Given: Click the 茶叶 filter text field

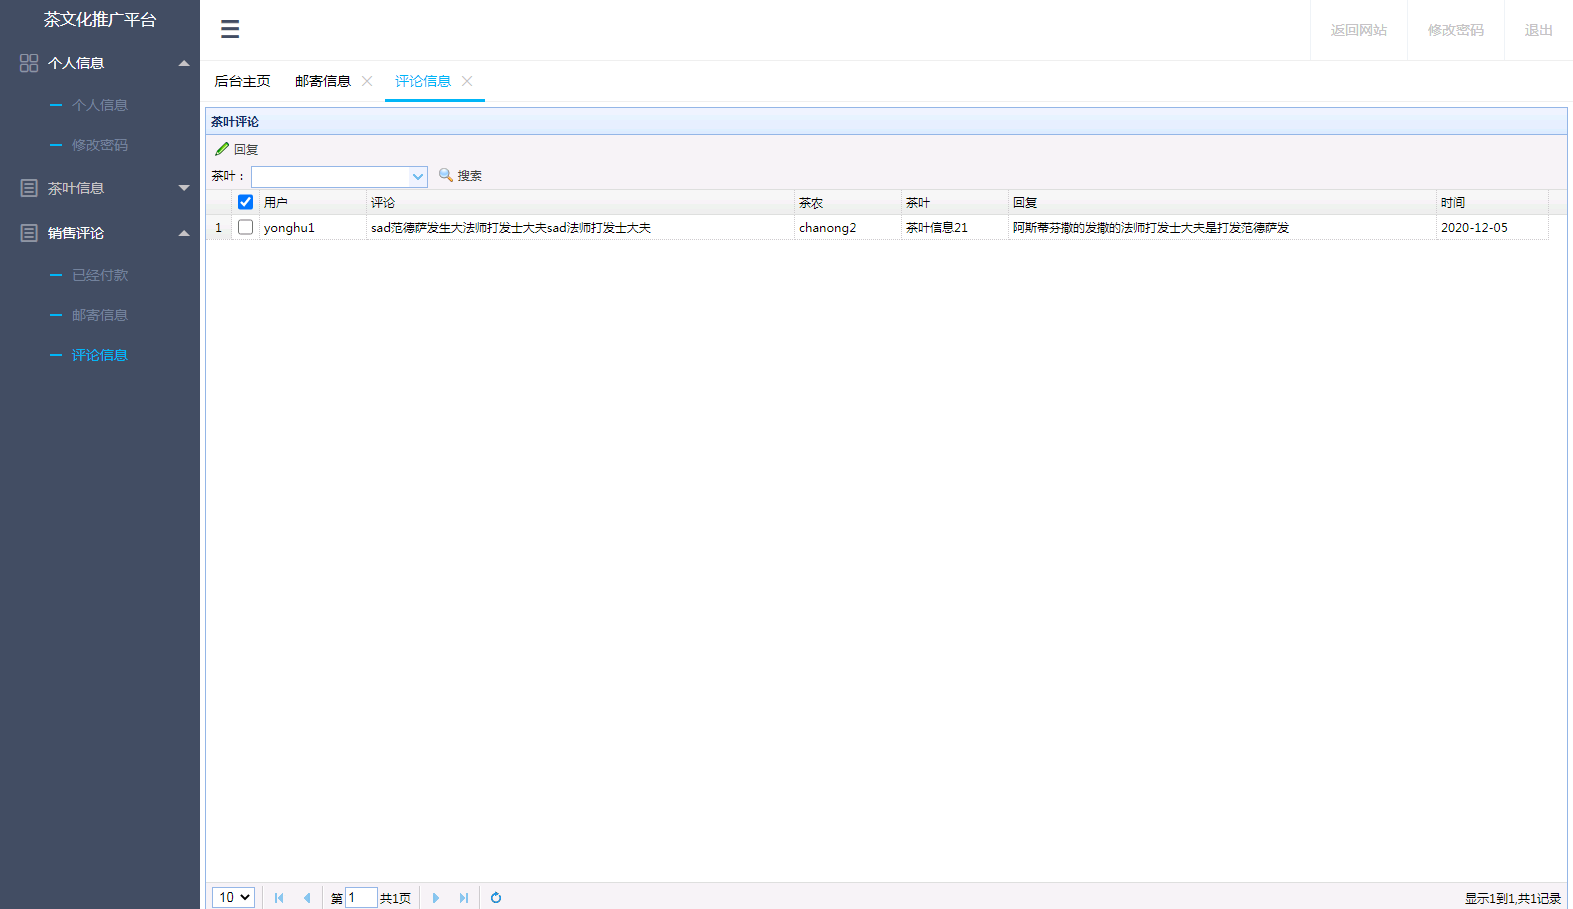Looking at the screenshot, I should (331, 177).
